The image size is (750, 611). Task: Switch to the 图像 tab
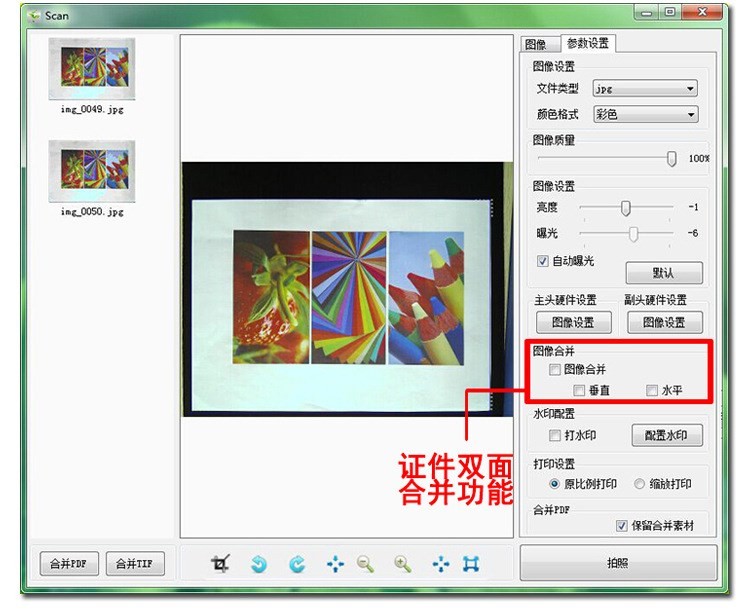pyautogui.click(x=536, y=44)
